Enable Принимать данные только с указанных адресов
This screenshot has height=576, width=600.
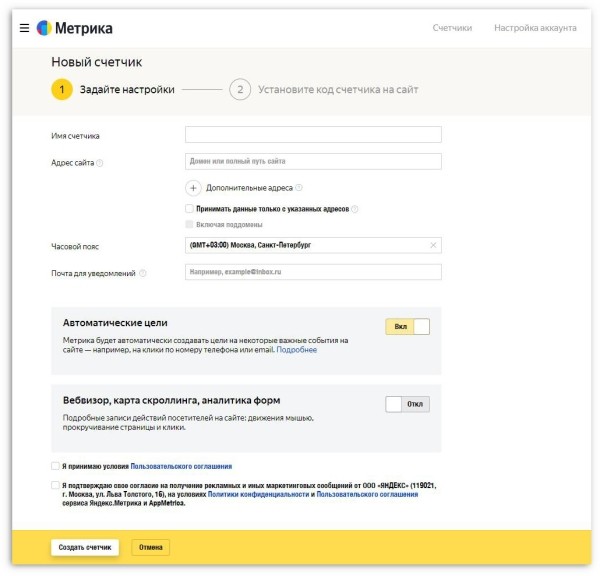(x=189, y=209)
